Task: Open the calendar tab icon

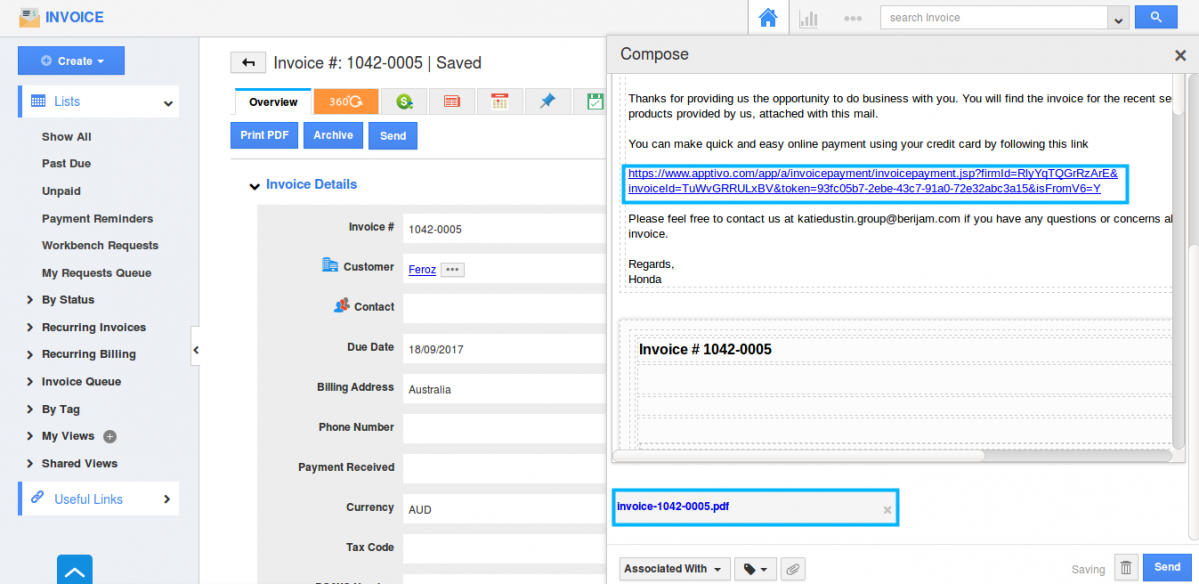Action: [x=500, y=102]
